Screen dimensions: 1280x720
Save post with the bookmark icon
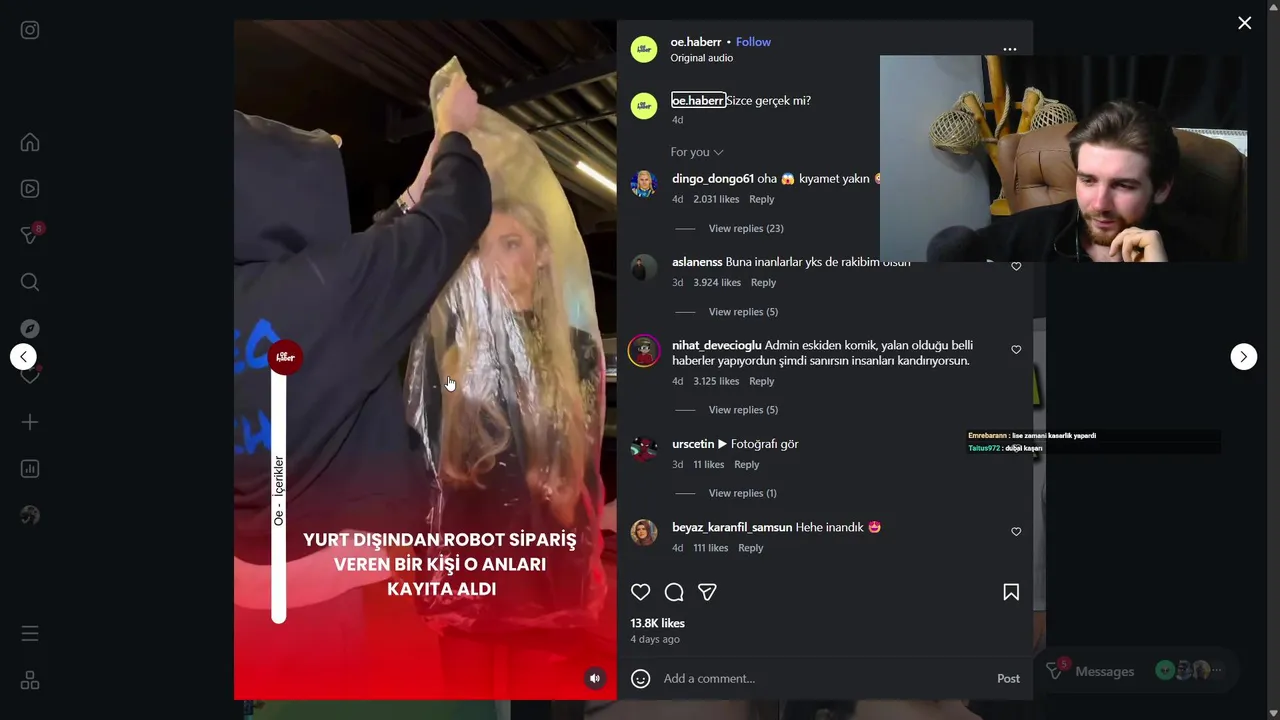point(1011,592)
